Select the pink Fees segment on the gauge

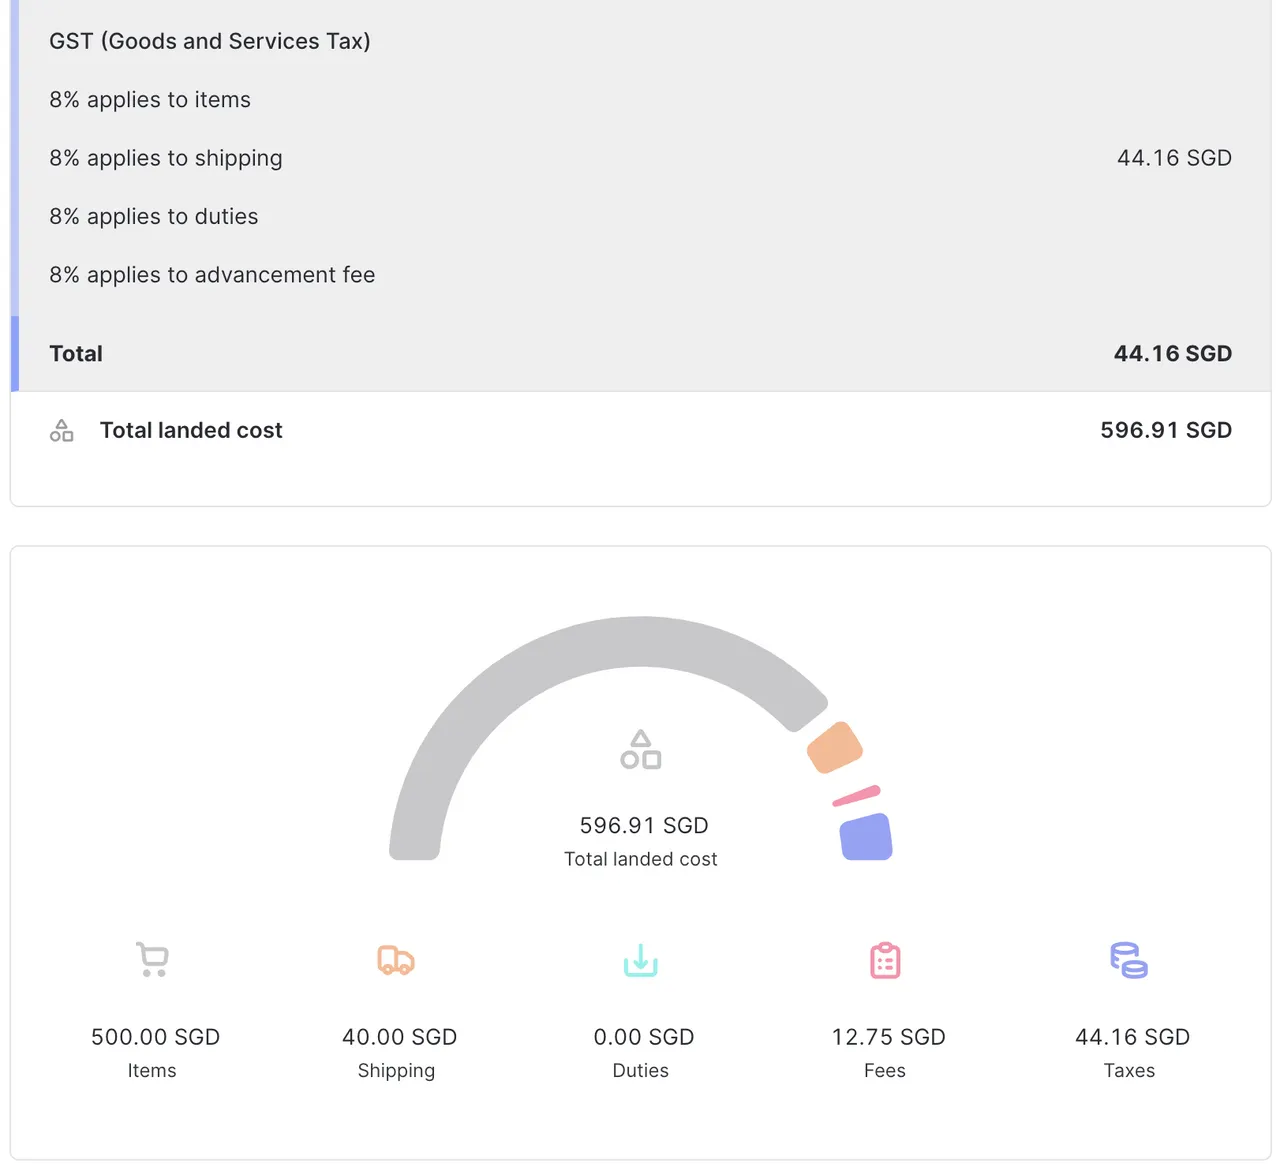click(x=856, y=794)
